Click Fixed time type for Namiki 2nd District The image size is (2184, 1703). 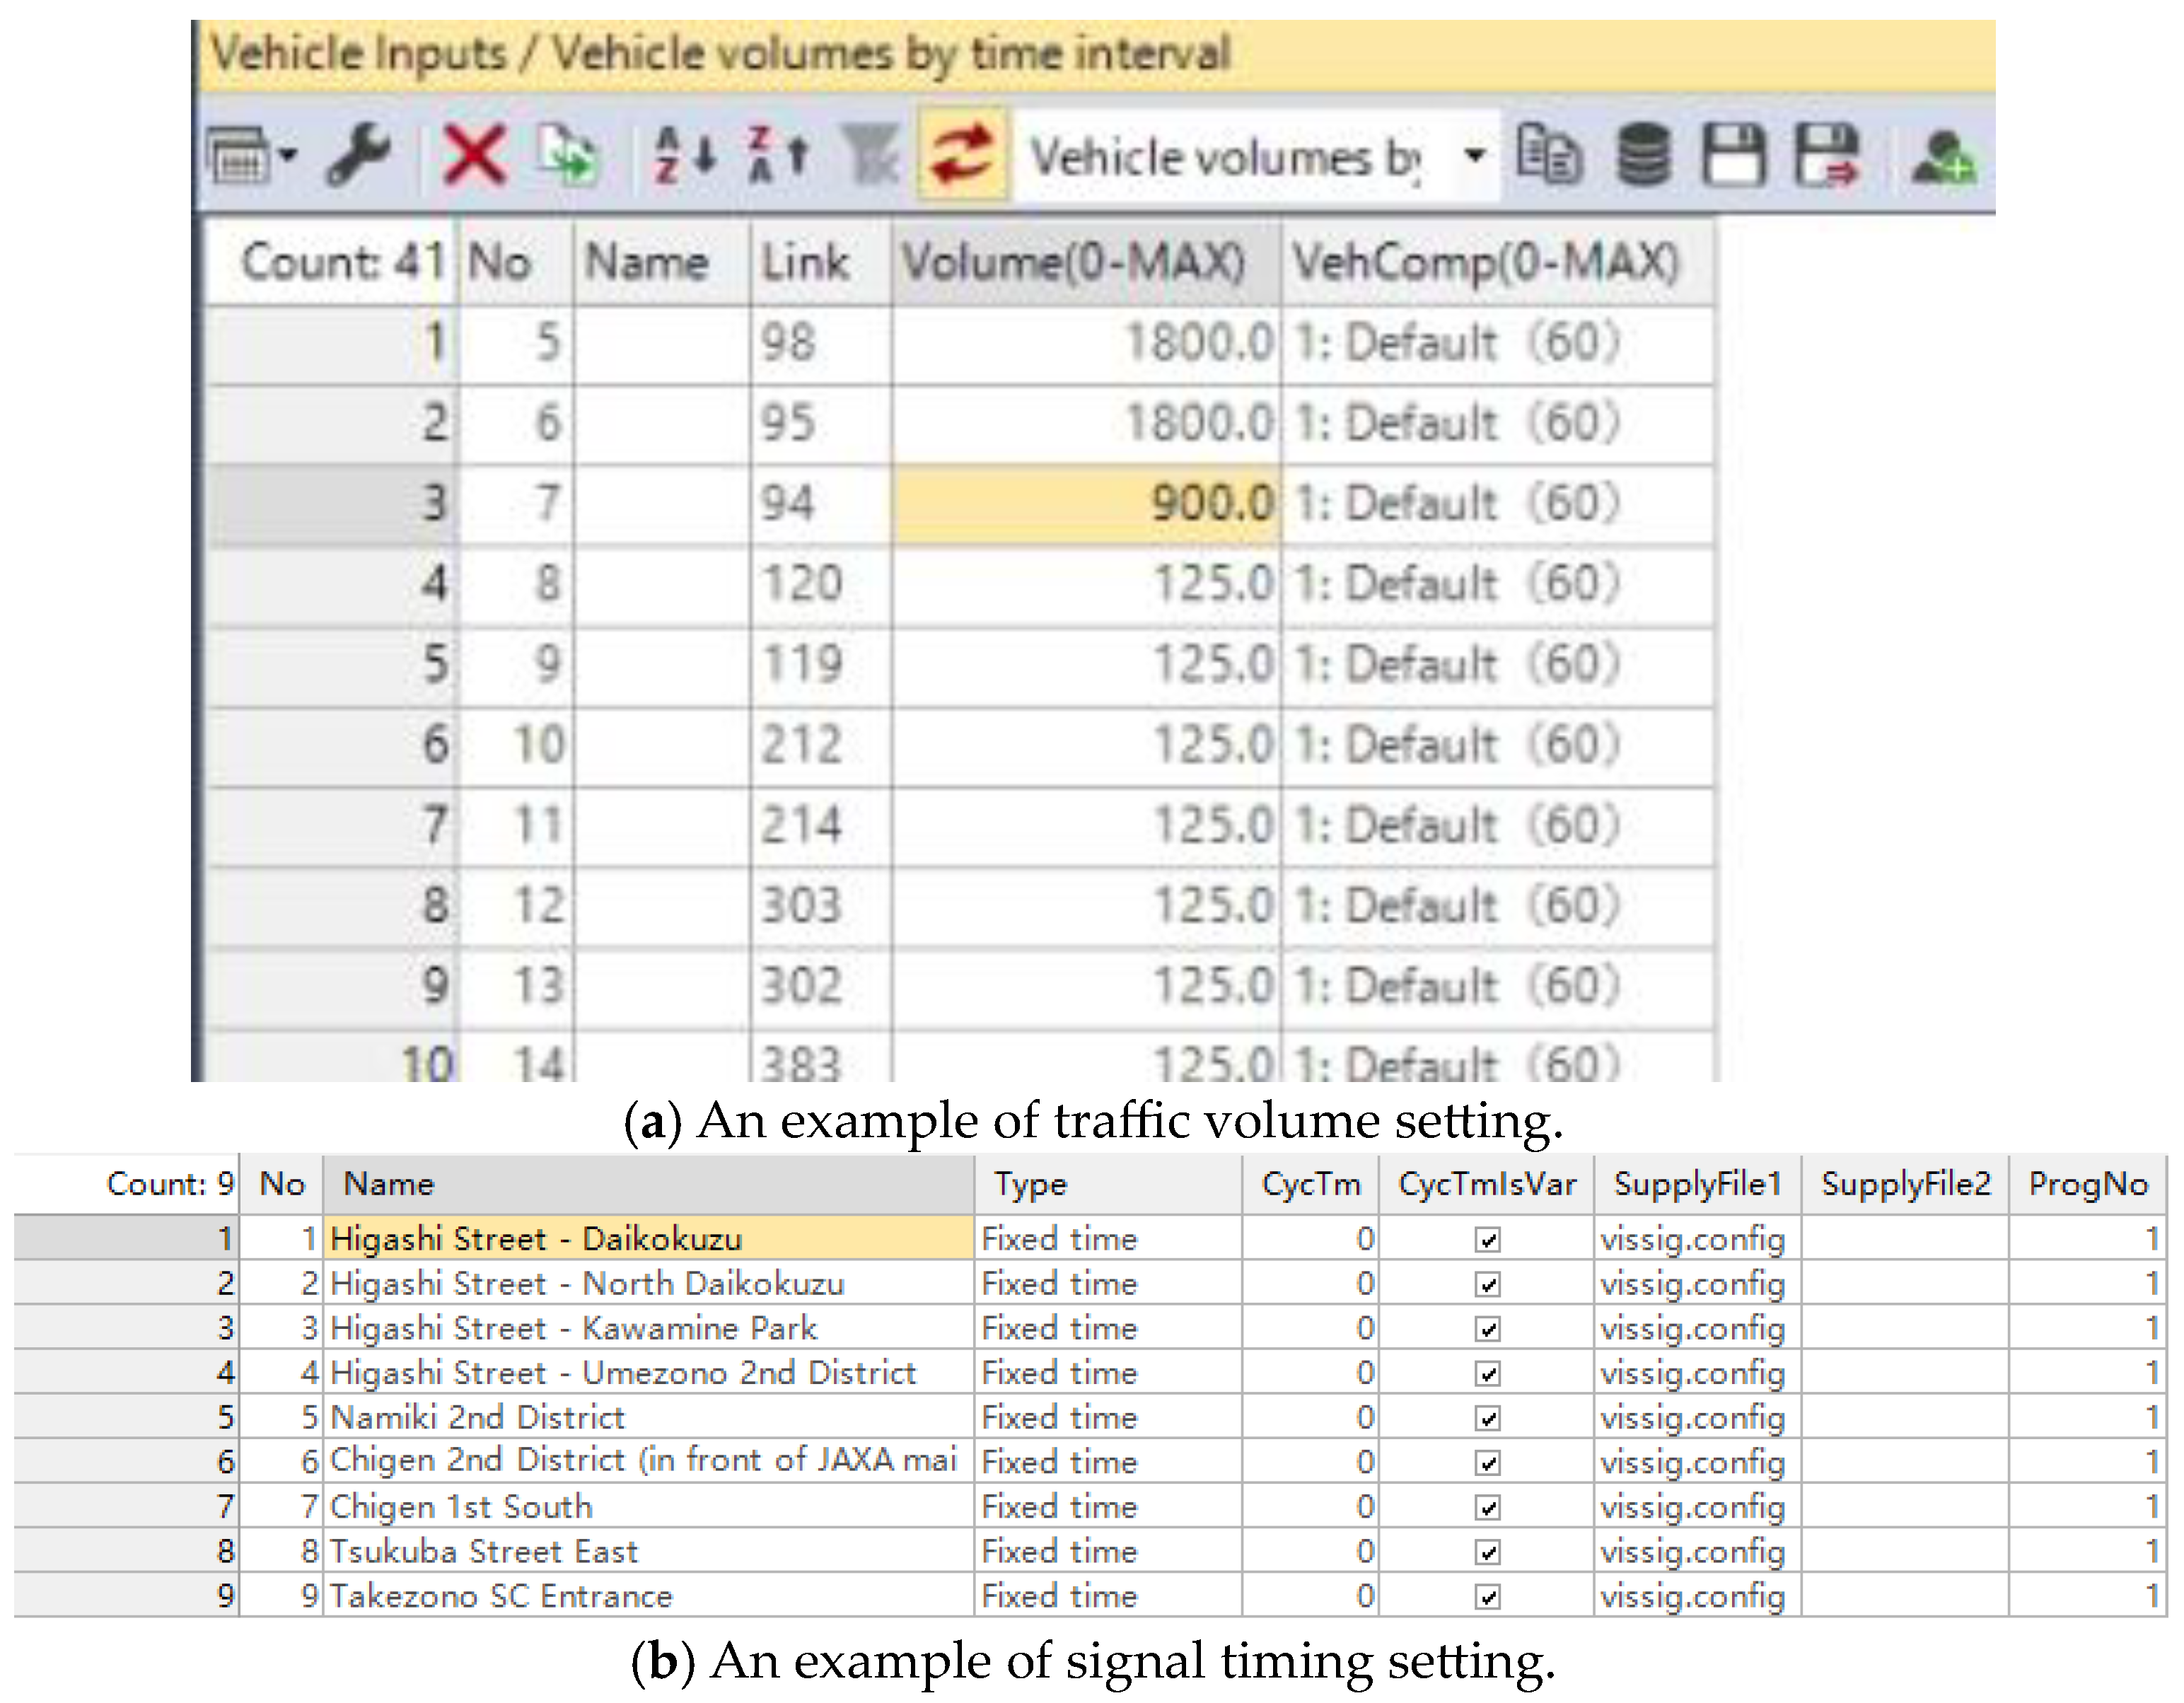(x=1108, y=1417)
